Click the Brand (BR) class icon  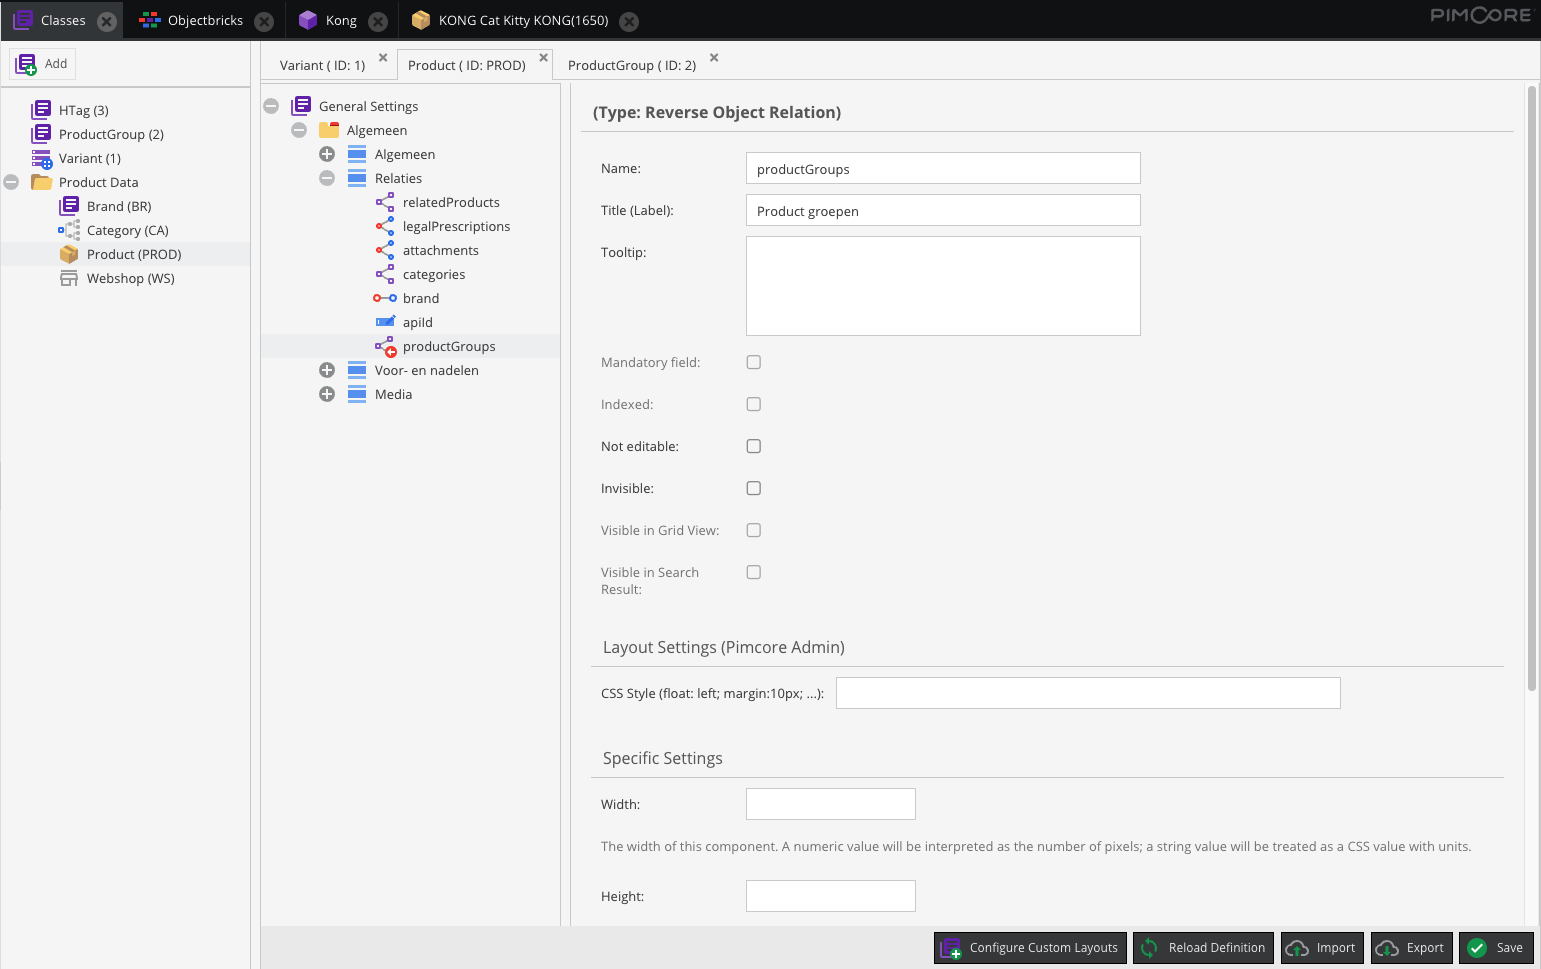[x=69, y=205]
